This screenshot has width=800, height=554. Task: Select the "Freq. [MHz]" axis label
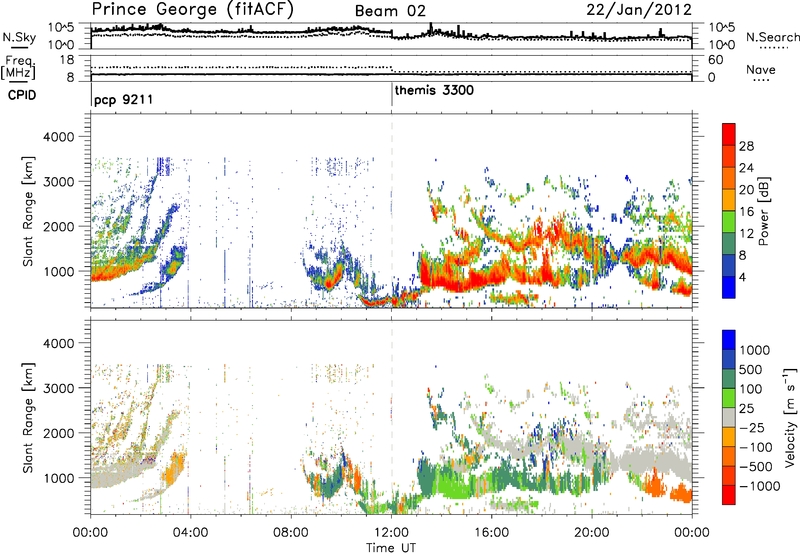(x=18, y=67)
